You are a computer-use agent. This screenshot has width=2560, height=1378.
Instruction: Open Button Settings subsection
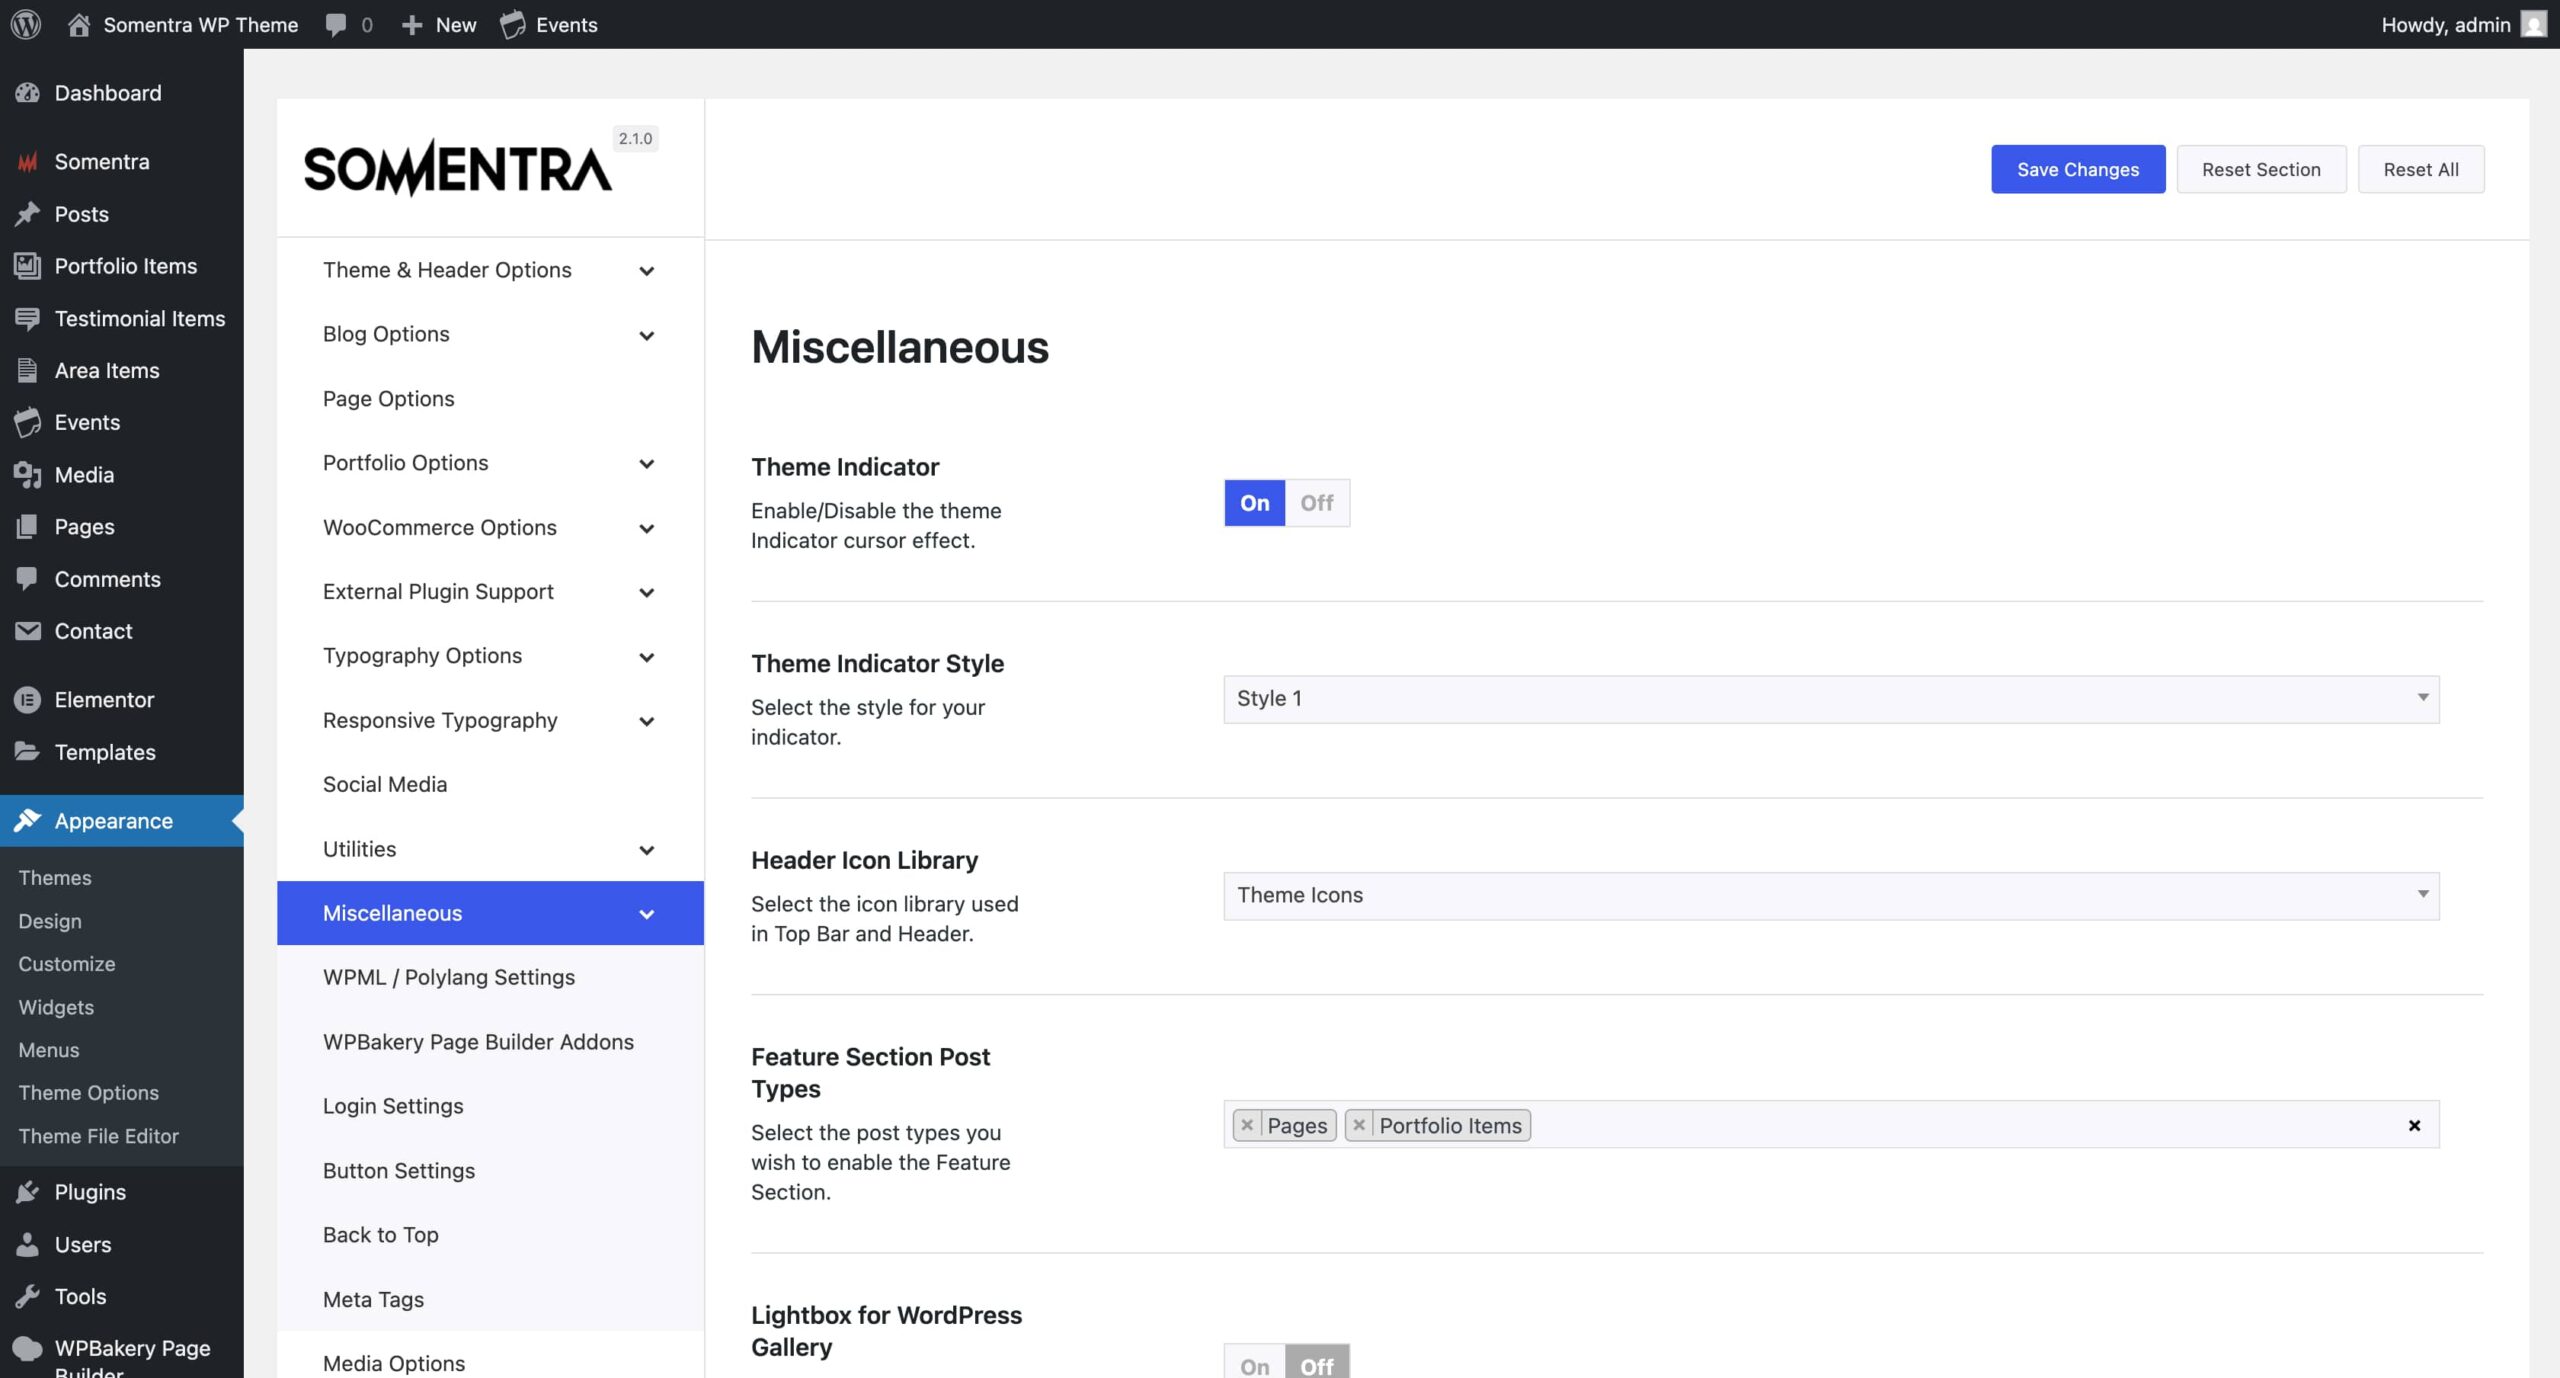[490, 1170]
